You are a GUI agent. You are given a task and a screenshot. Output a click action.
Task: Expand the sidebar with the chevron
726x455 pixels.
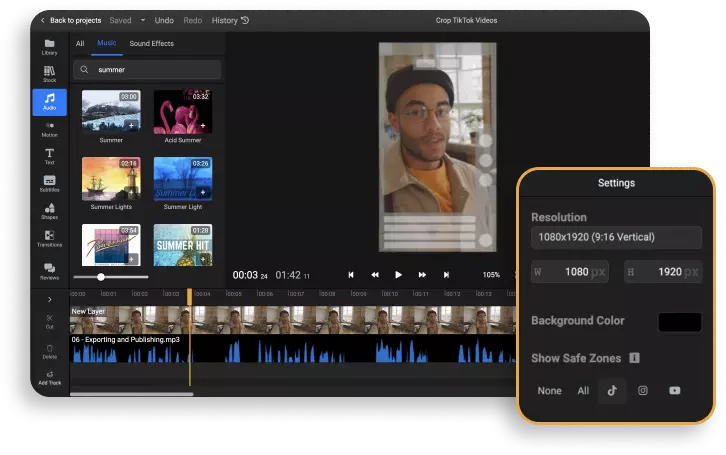[x=50, y=299]
